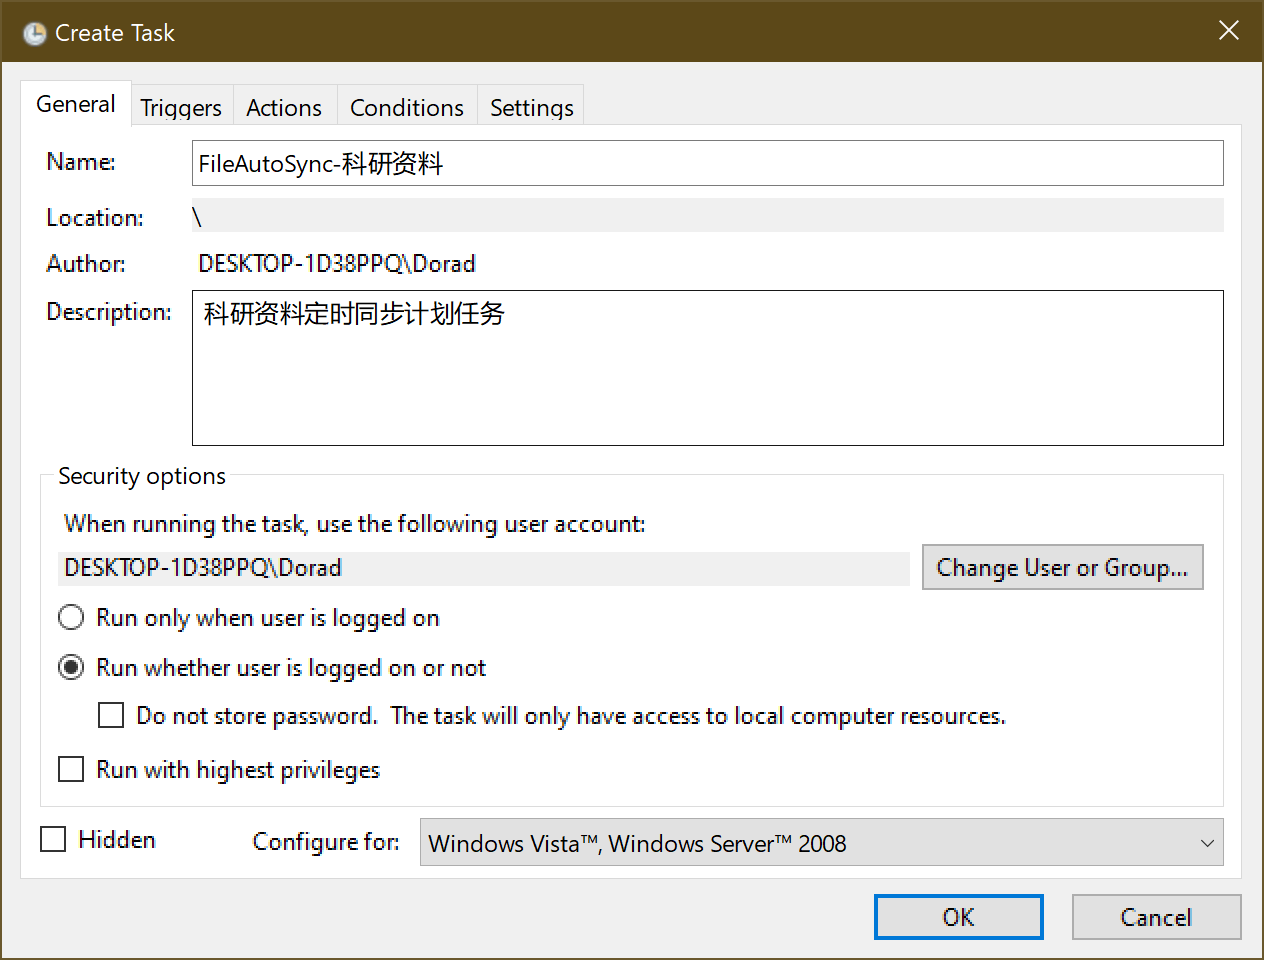Check the Do not store password box
Image resolution: width=1264 pixels, height=960 pixels.
pyautogui.click(x=111, y=716)
